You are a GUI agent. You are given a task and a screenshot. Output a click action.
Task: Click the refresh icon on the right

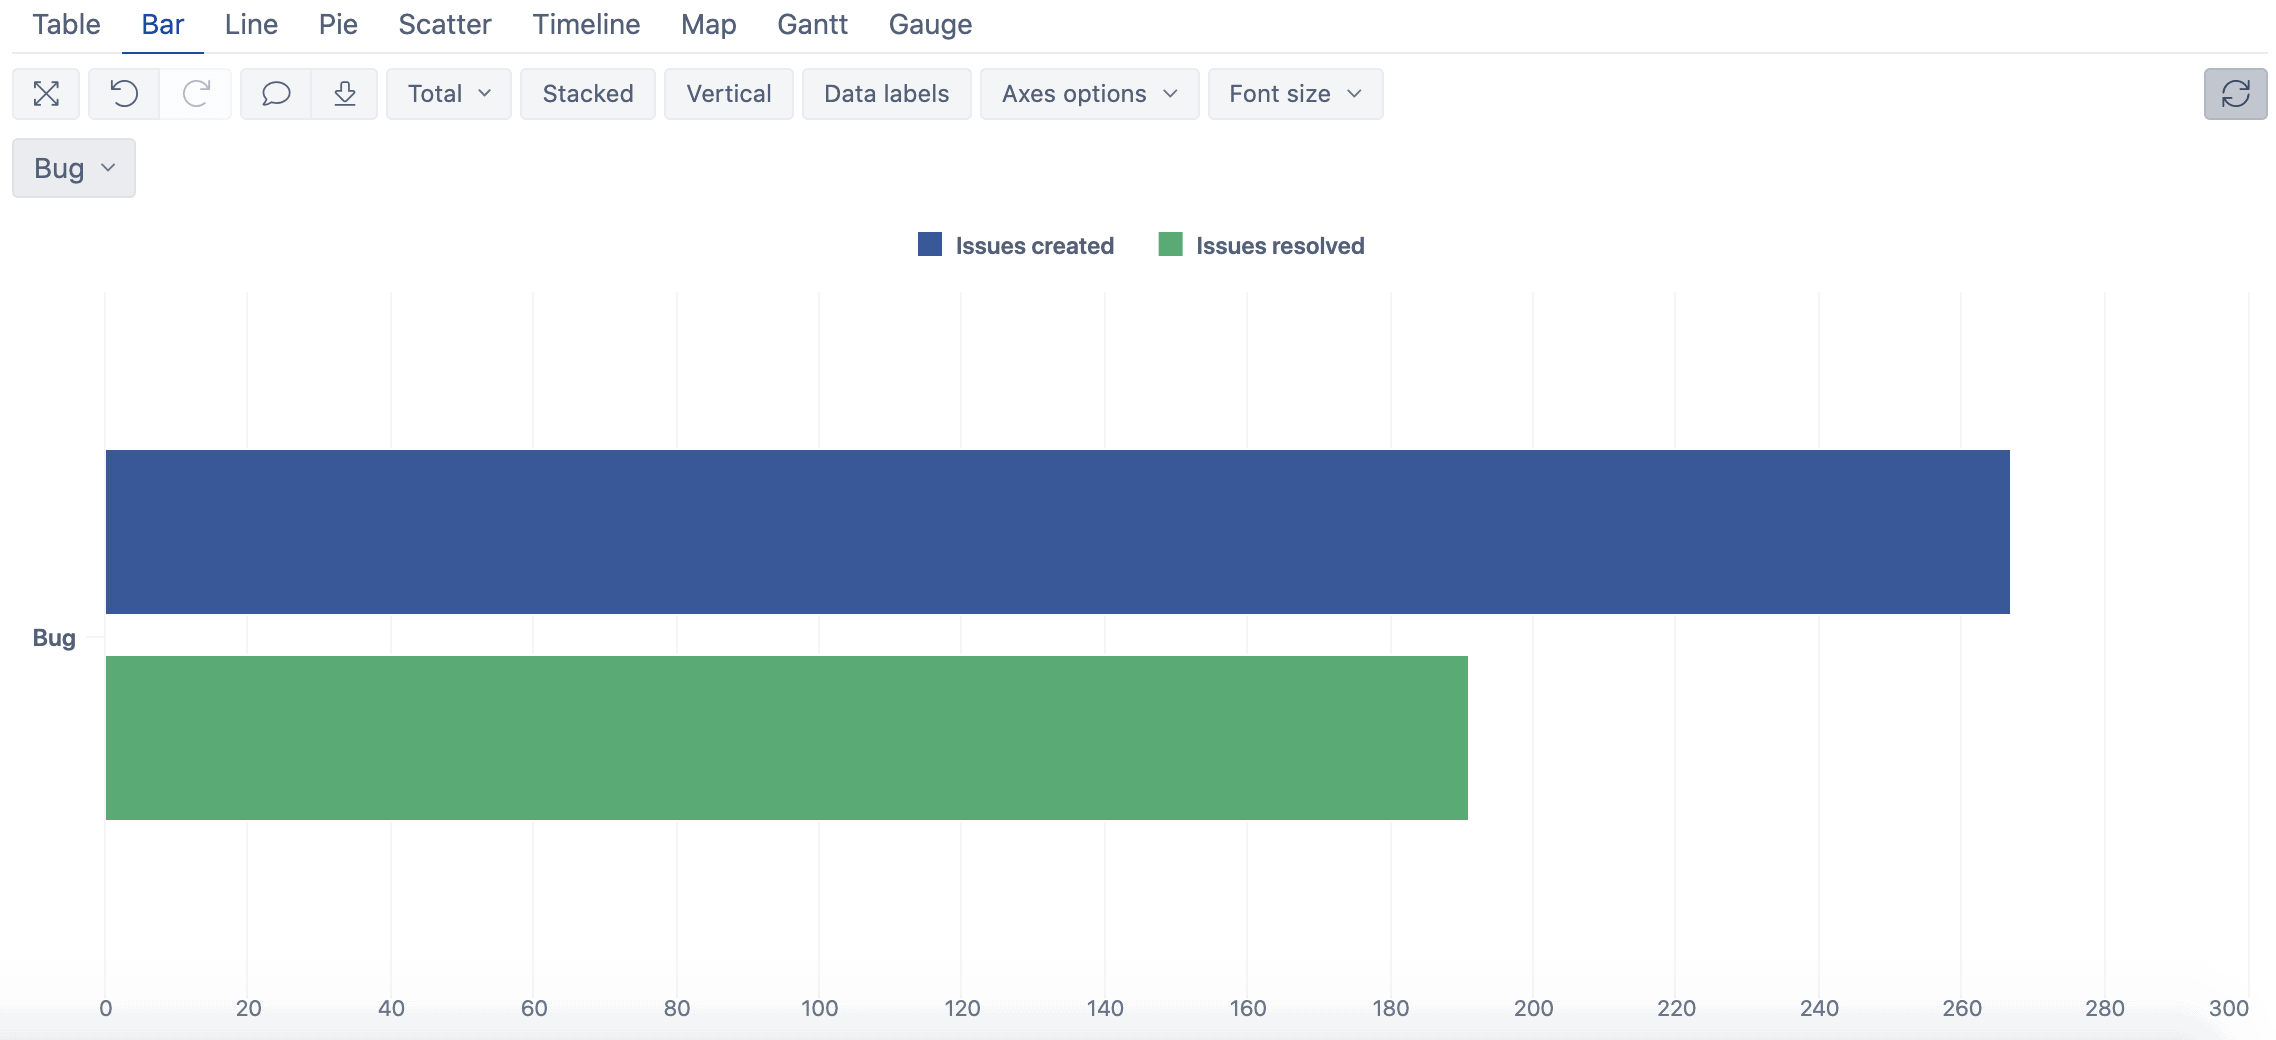click(2237, 93)
